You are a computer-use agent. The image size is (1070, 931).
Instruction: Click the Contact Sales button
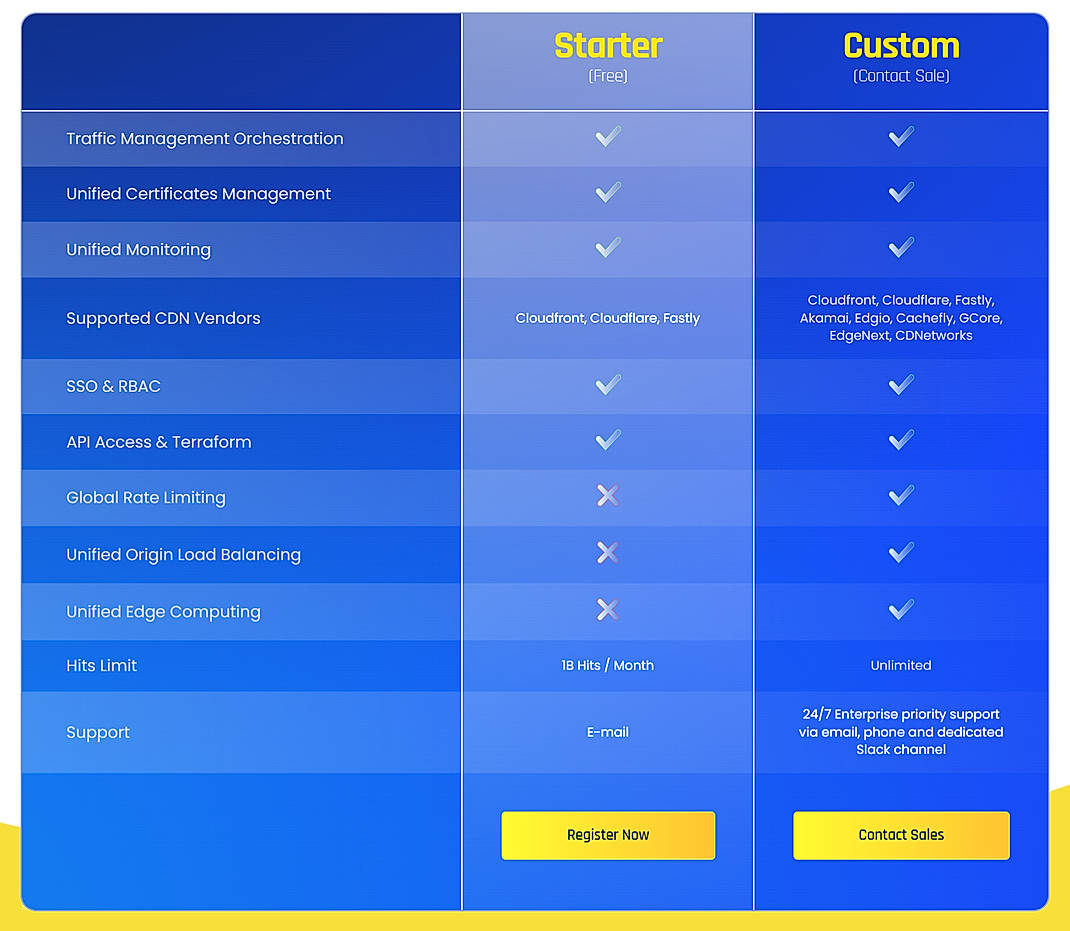[x=899, y=835]
